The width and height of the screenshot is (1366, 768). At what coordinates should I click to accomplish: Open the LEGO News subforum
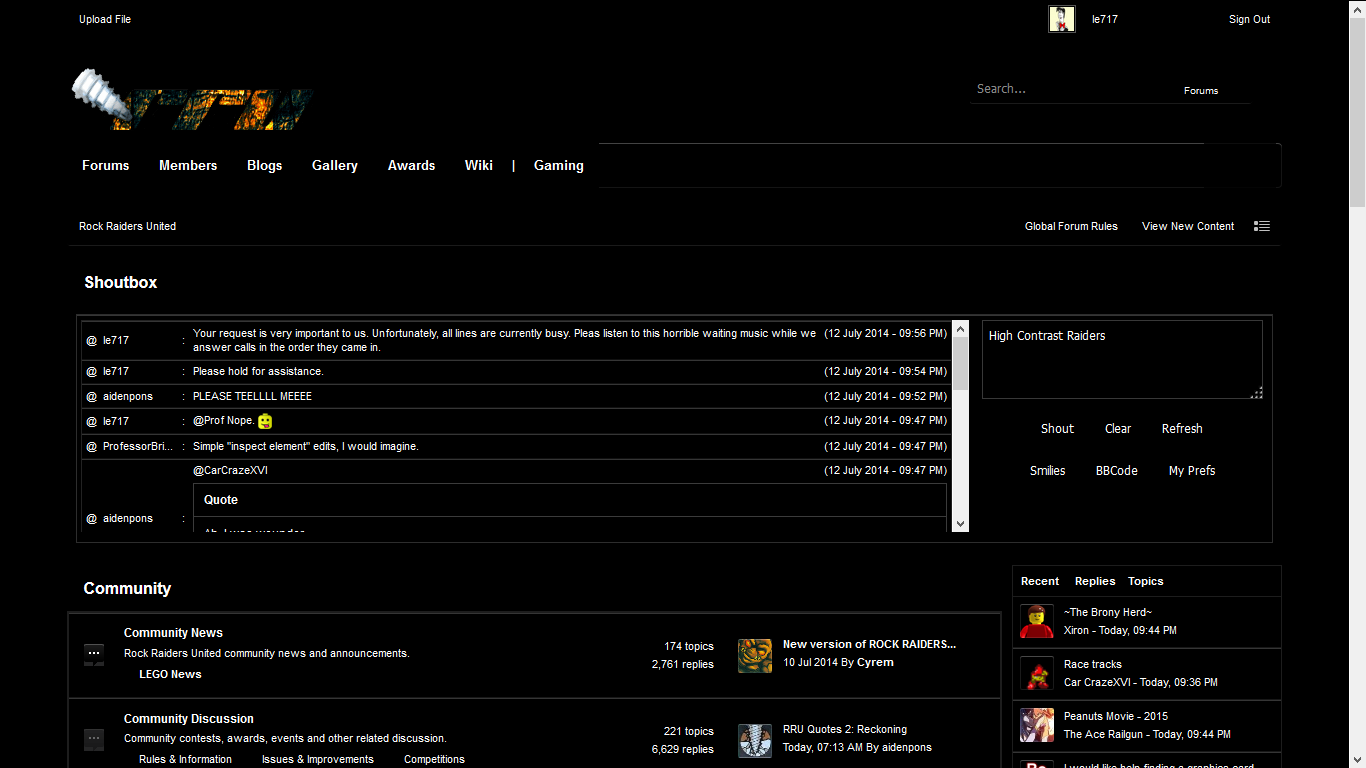click(x=170, y=674)
